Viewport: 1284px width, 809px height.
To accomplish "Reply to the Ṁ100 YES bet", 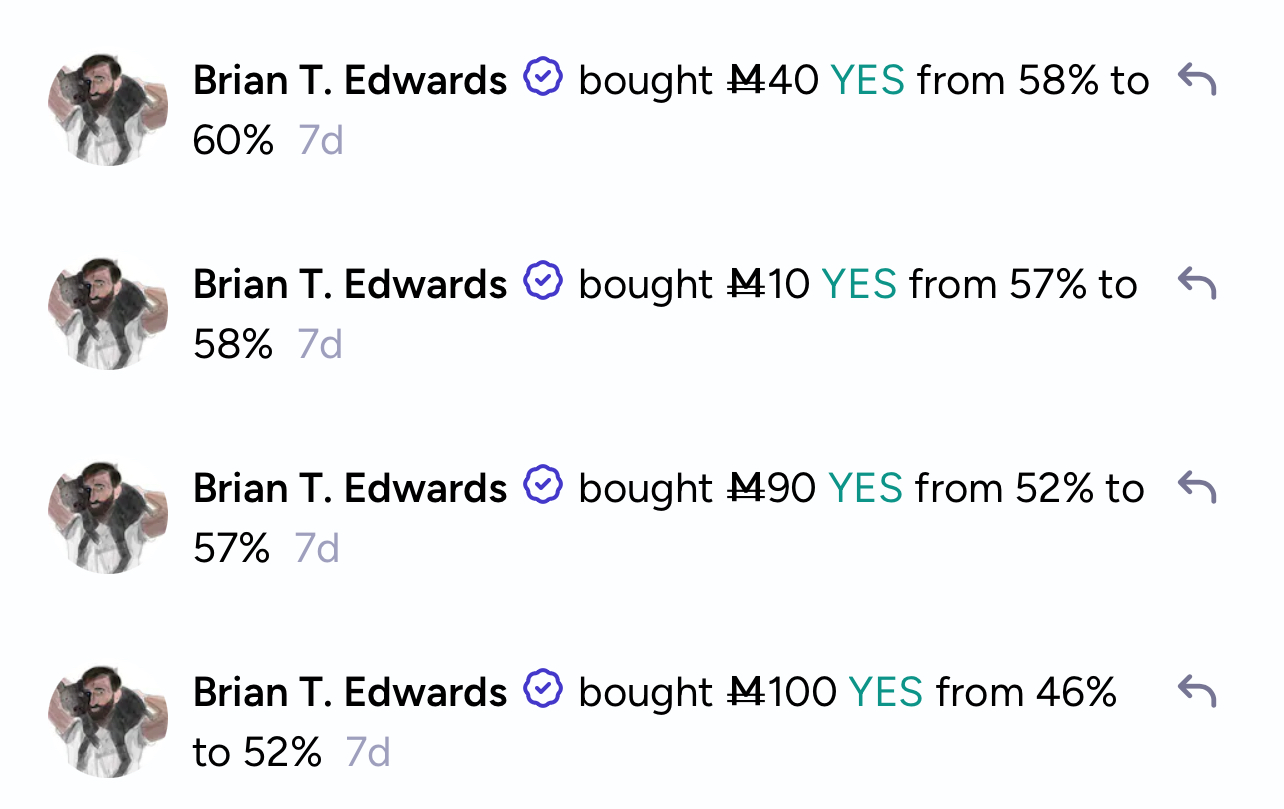I will 1197,691.
